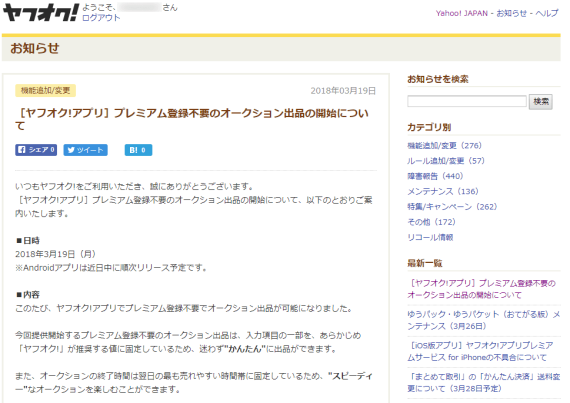
Task: Open category メンテナンス (136)
Action: point(443,192)
